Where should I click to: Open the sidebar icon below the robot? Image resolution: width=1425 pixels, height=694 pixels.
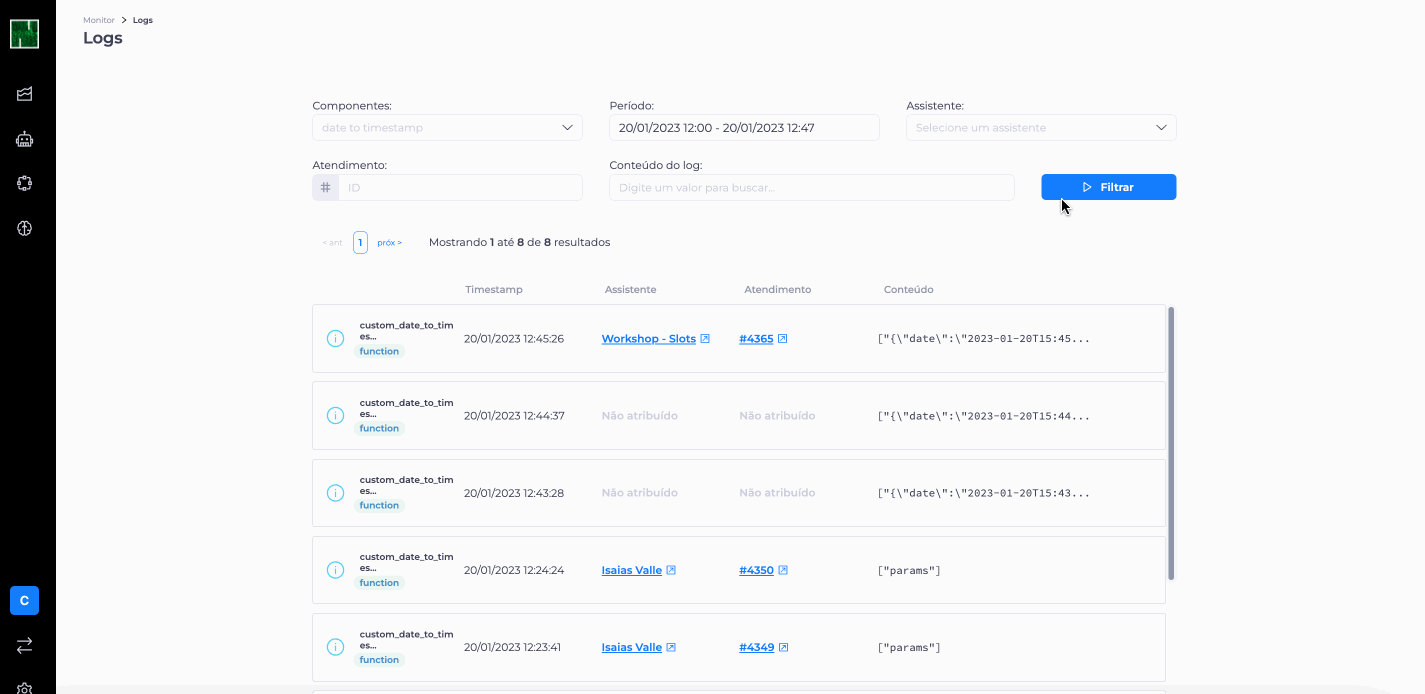click(25, 183)
